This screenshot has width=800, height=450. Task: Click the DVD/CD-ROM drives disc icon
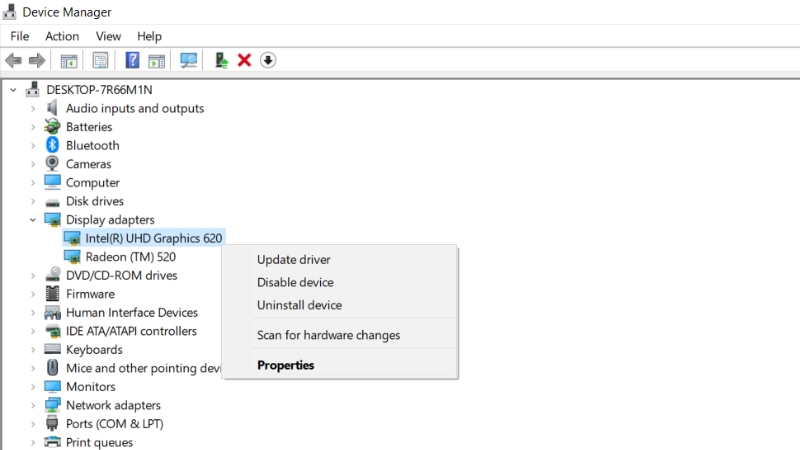53,275
